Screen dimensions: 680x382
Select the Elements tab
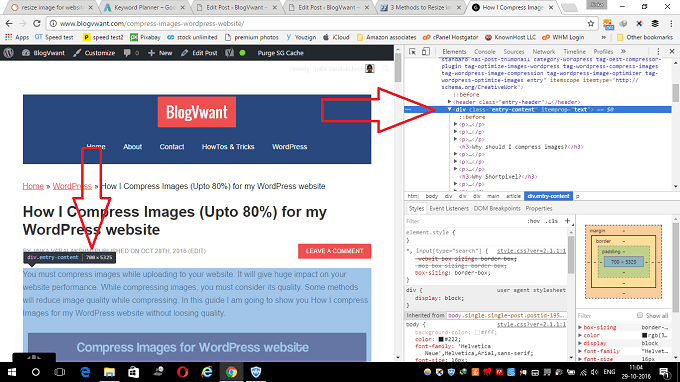point(454,52)
